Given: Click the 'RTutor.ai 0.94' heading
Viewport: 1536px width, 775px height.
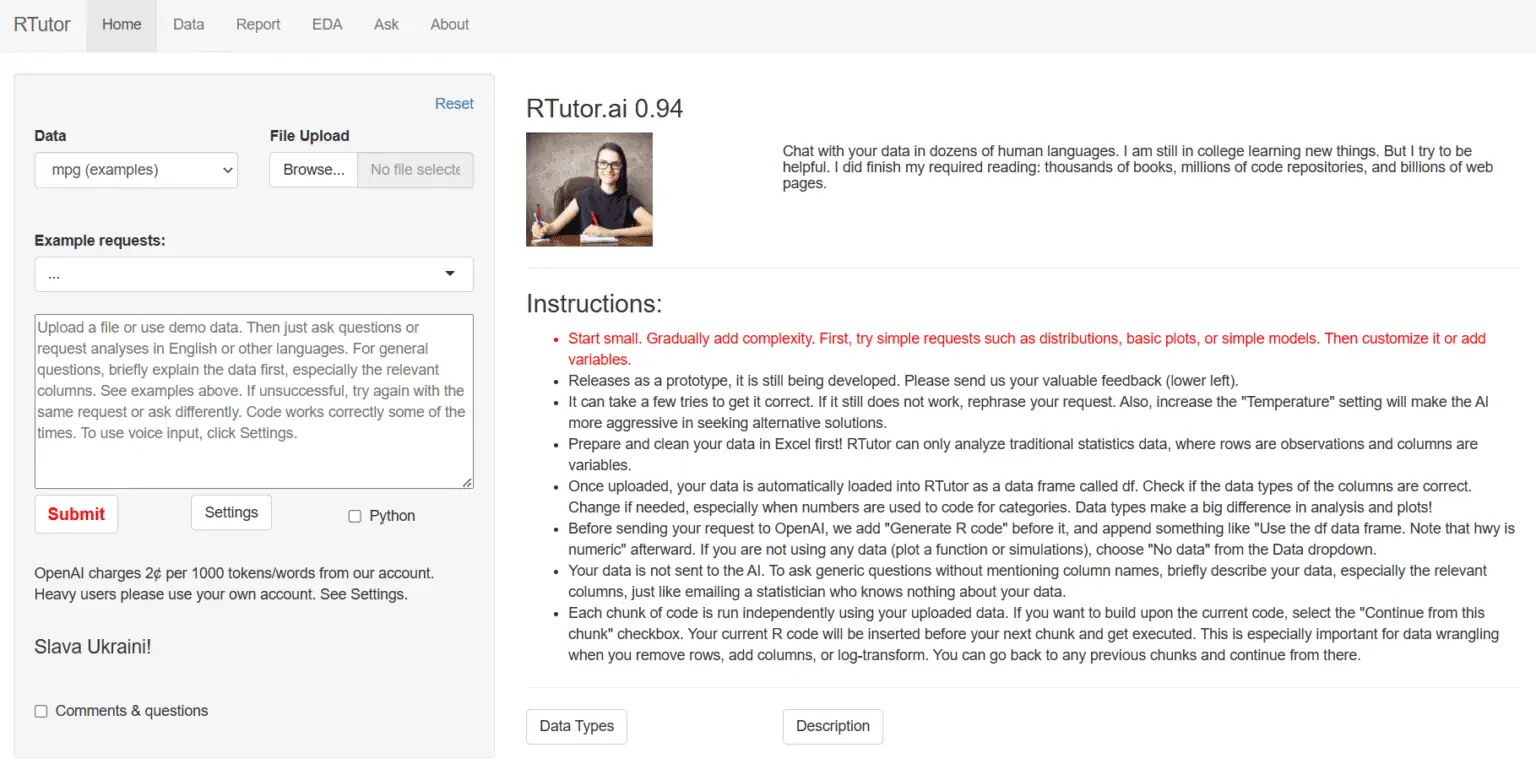Looking at the screenshot, I should click(605, 109).
